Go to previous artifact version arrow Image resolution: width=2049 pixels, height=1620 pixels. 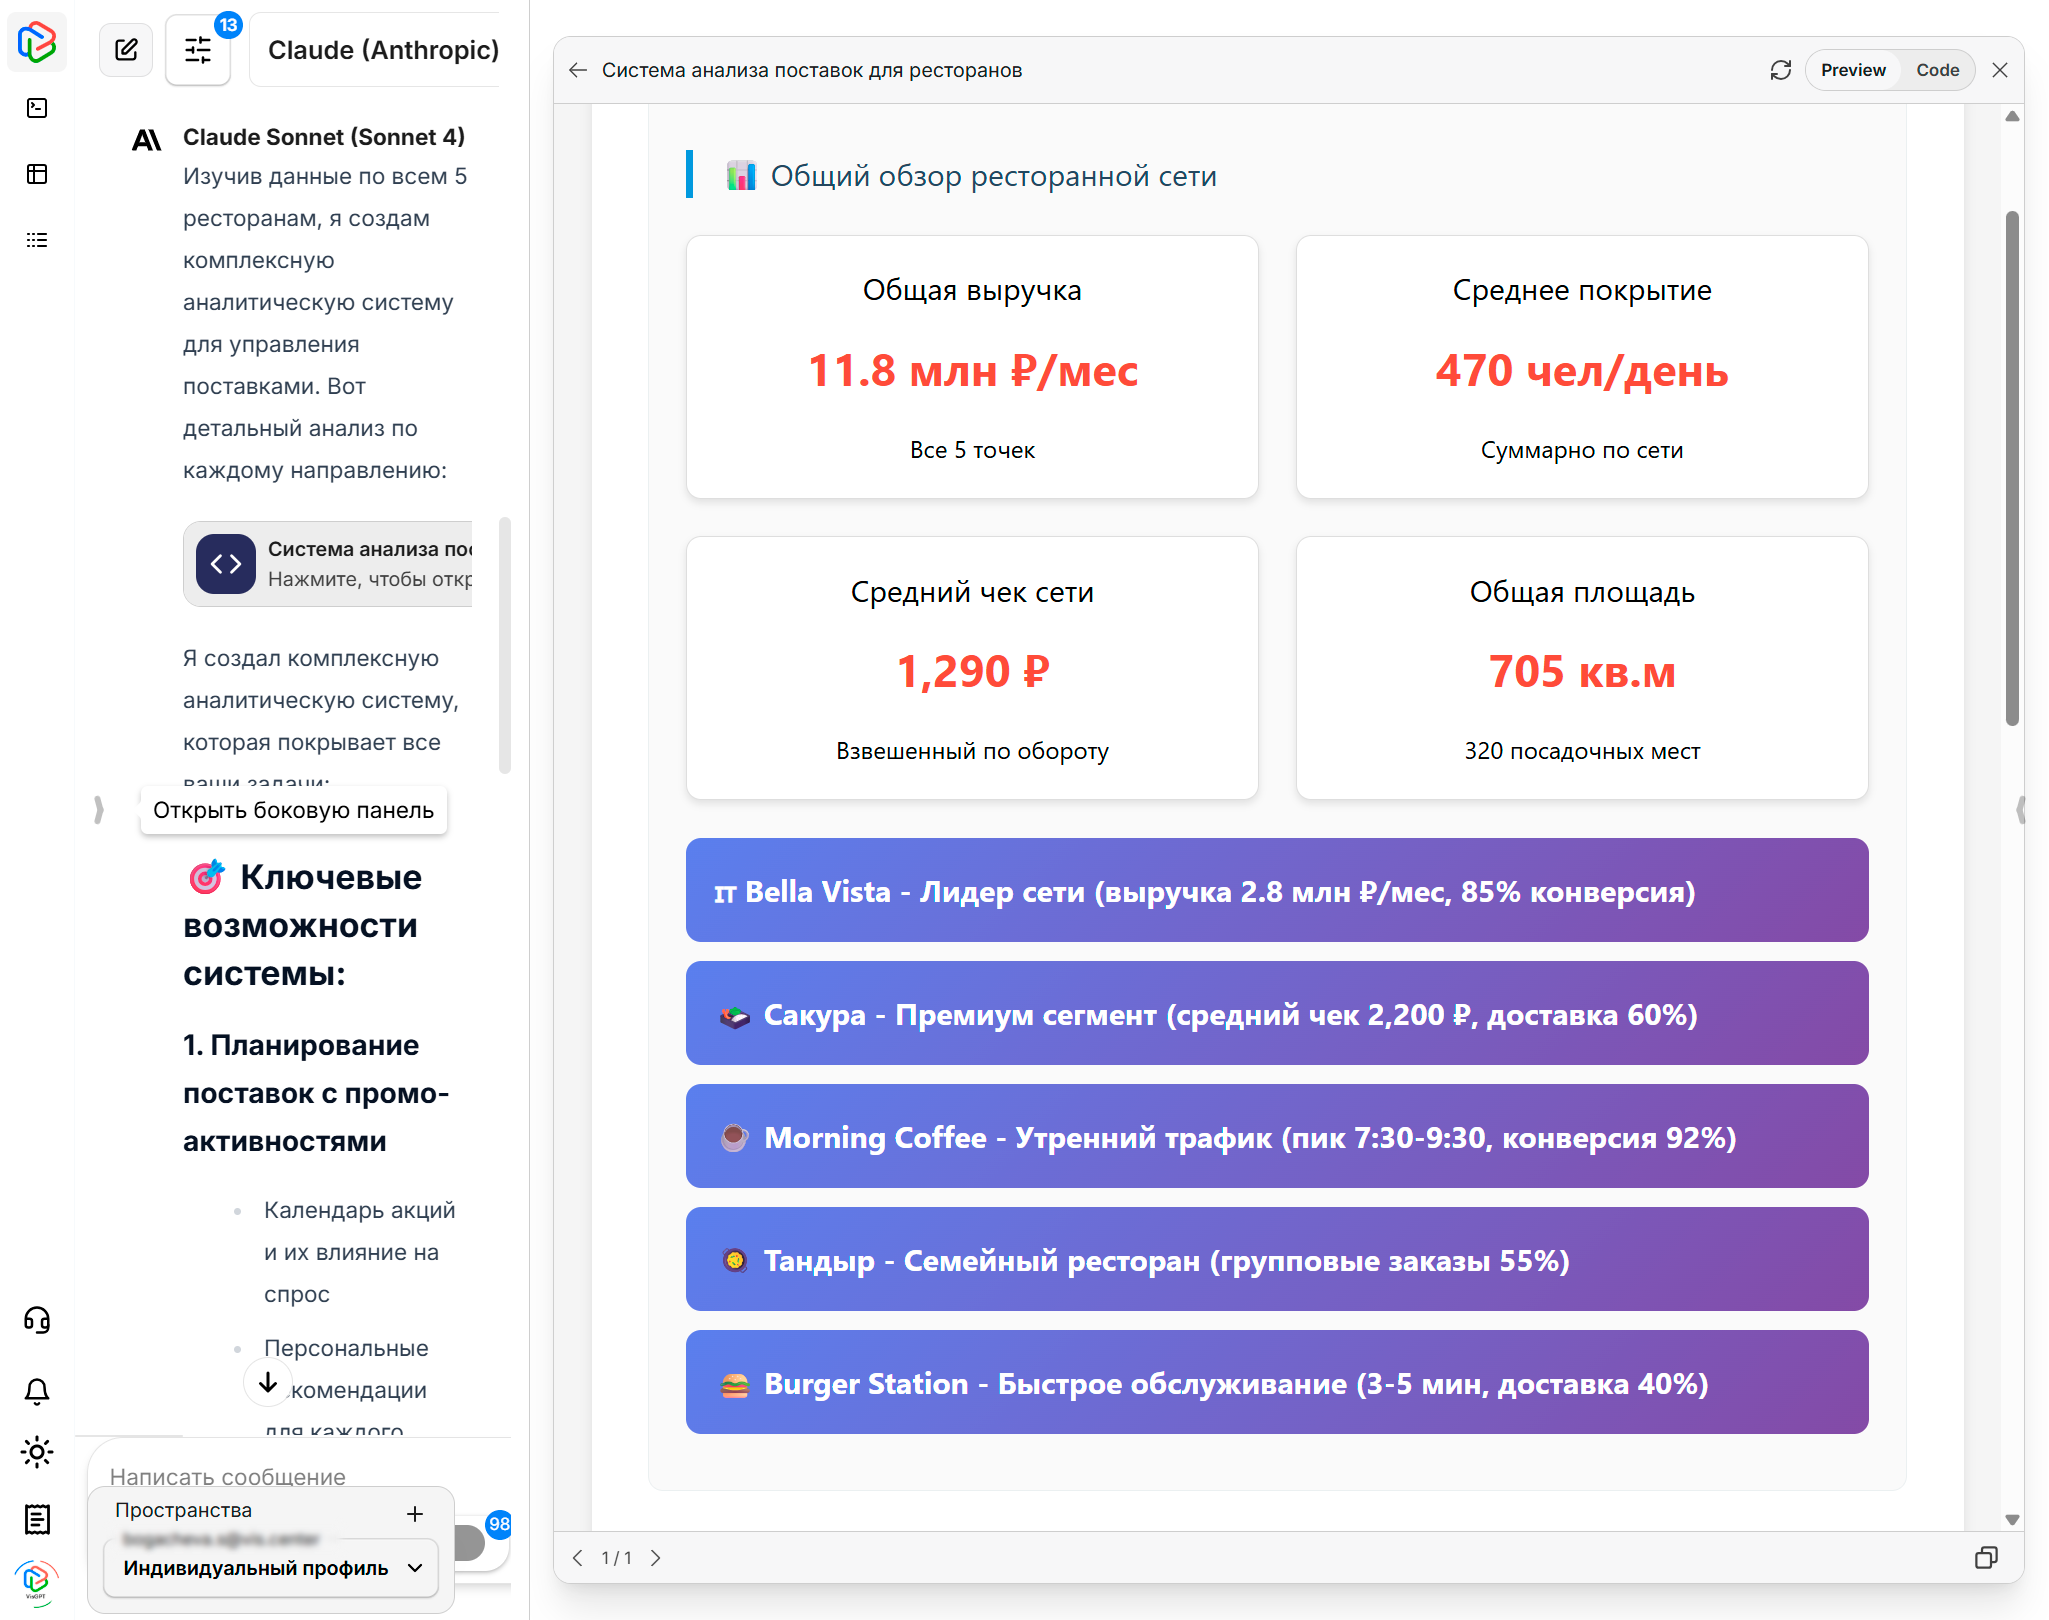[577, 1558]
